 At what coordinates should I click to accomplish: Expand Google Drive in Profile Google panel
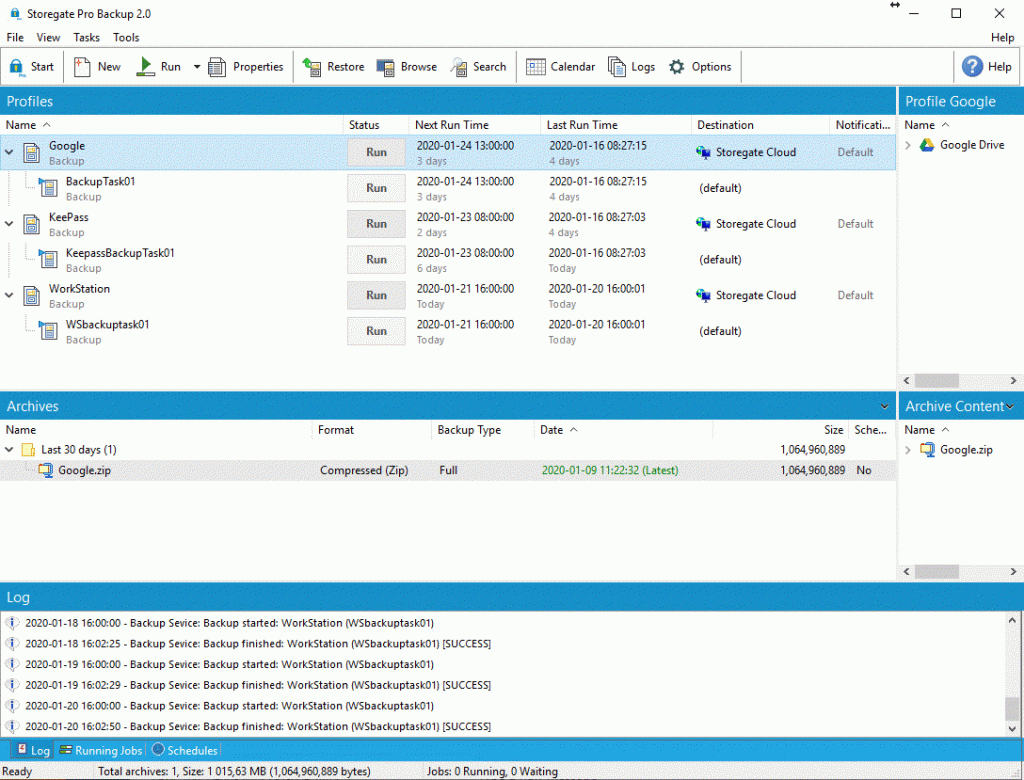(x=908, y=145)
